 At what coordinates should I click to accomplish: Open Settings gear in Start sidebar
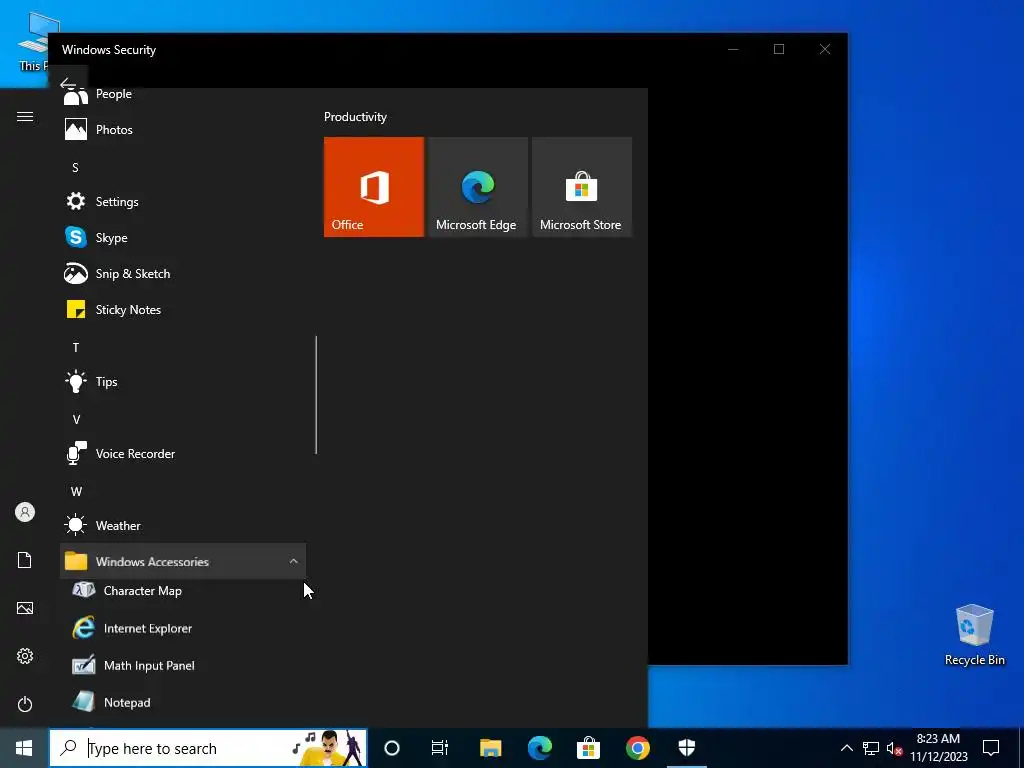tap(25, 656)
